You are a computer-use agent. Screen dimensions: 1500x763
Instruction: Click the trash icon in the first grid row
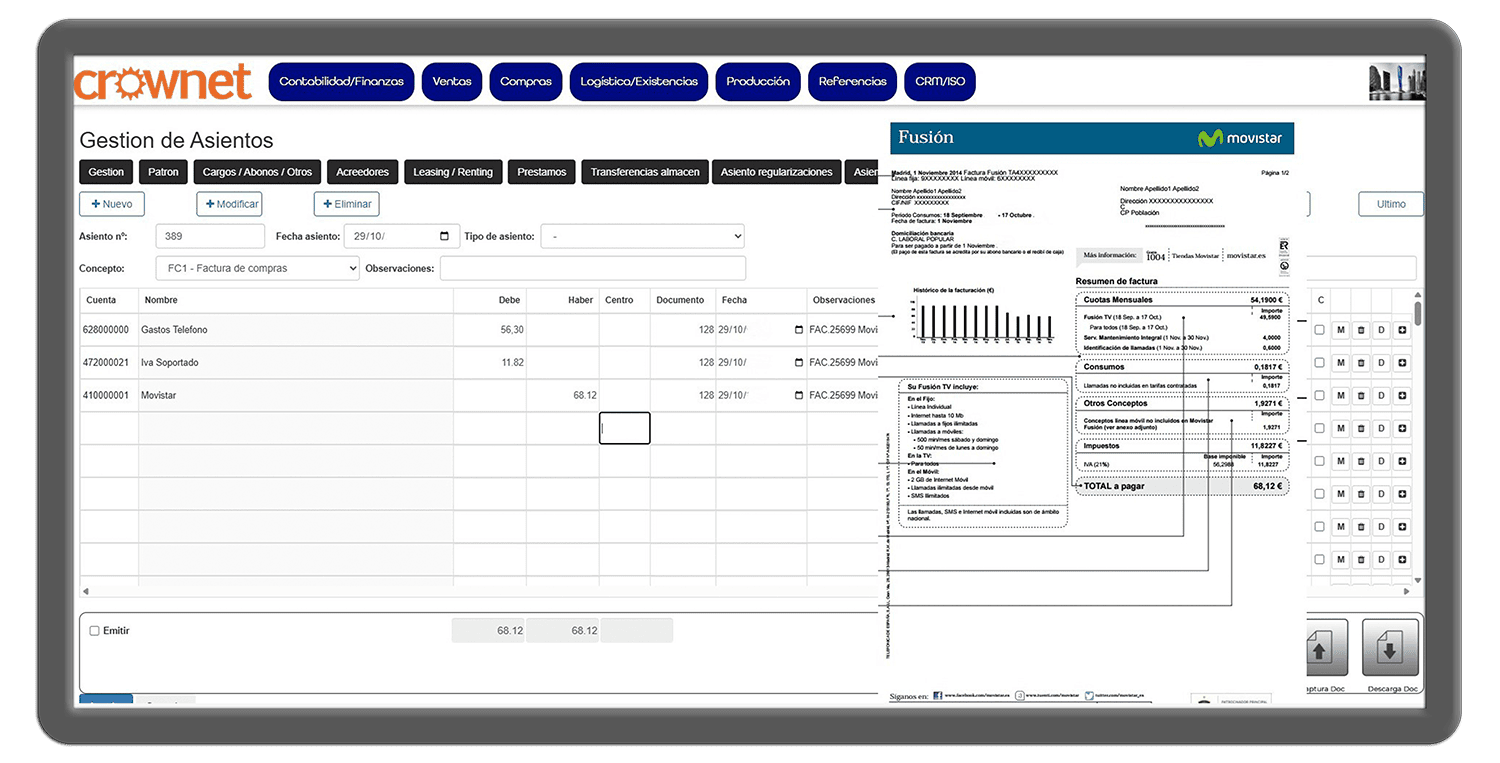click(x=1361, y=330)
